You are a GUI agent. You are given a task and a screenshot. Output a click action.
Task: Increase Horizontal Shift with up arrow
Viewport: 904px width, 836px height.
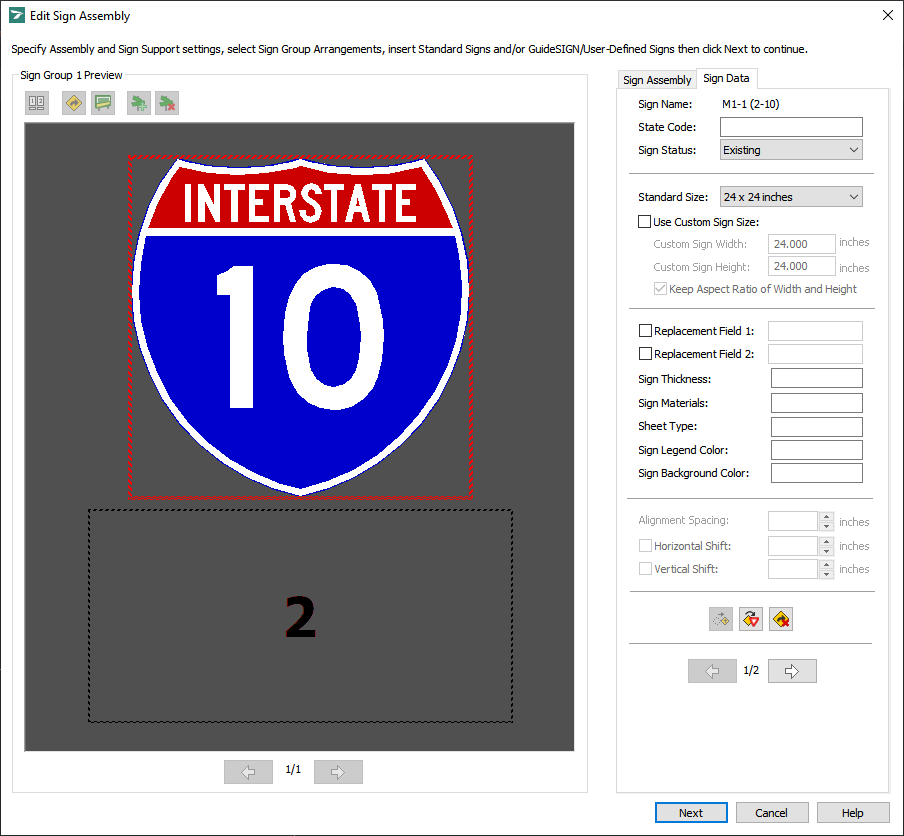point(827,541)
